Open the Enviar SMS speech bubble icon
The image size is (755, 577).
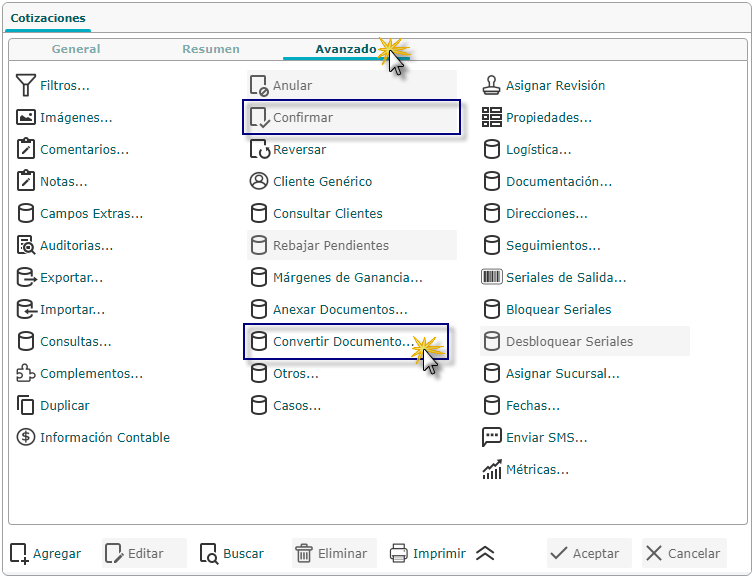point(492,437)
